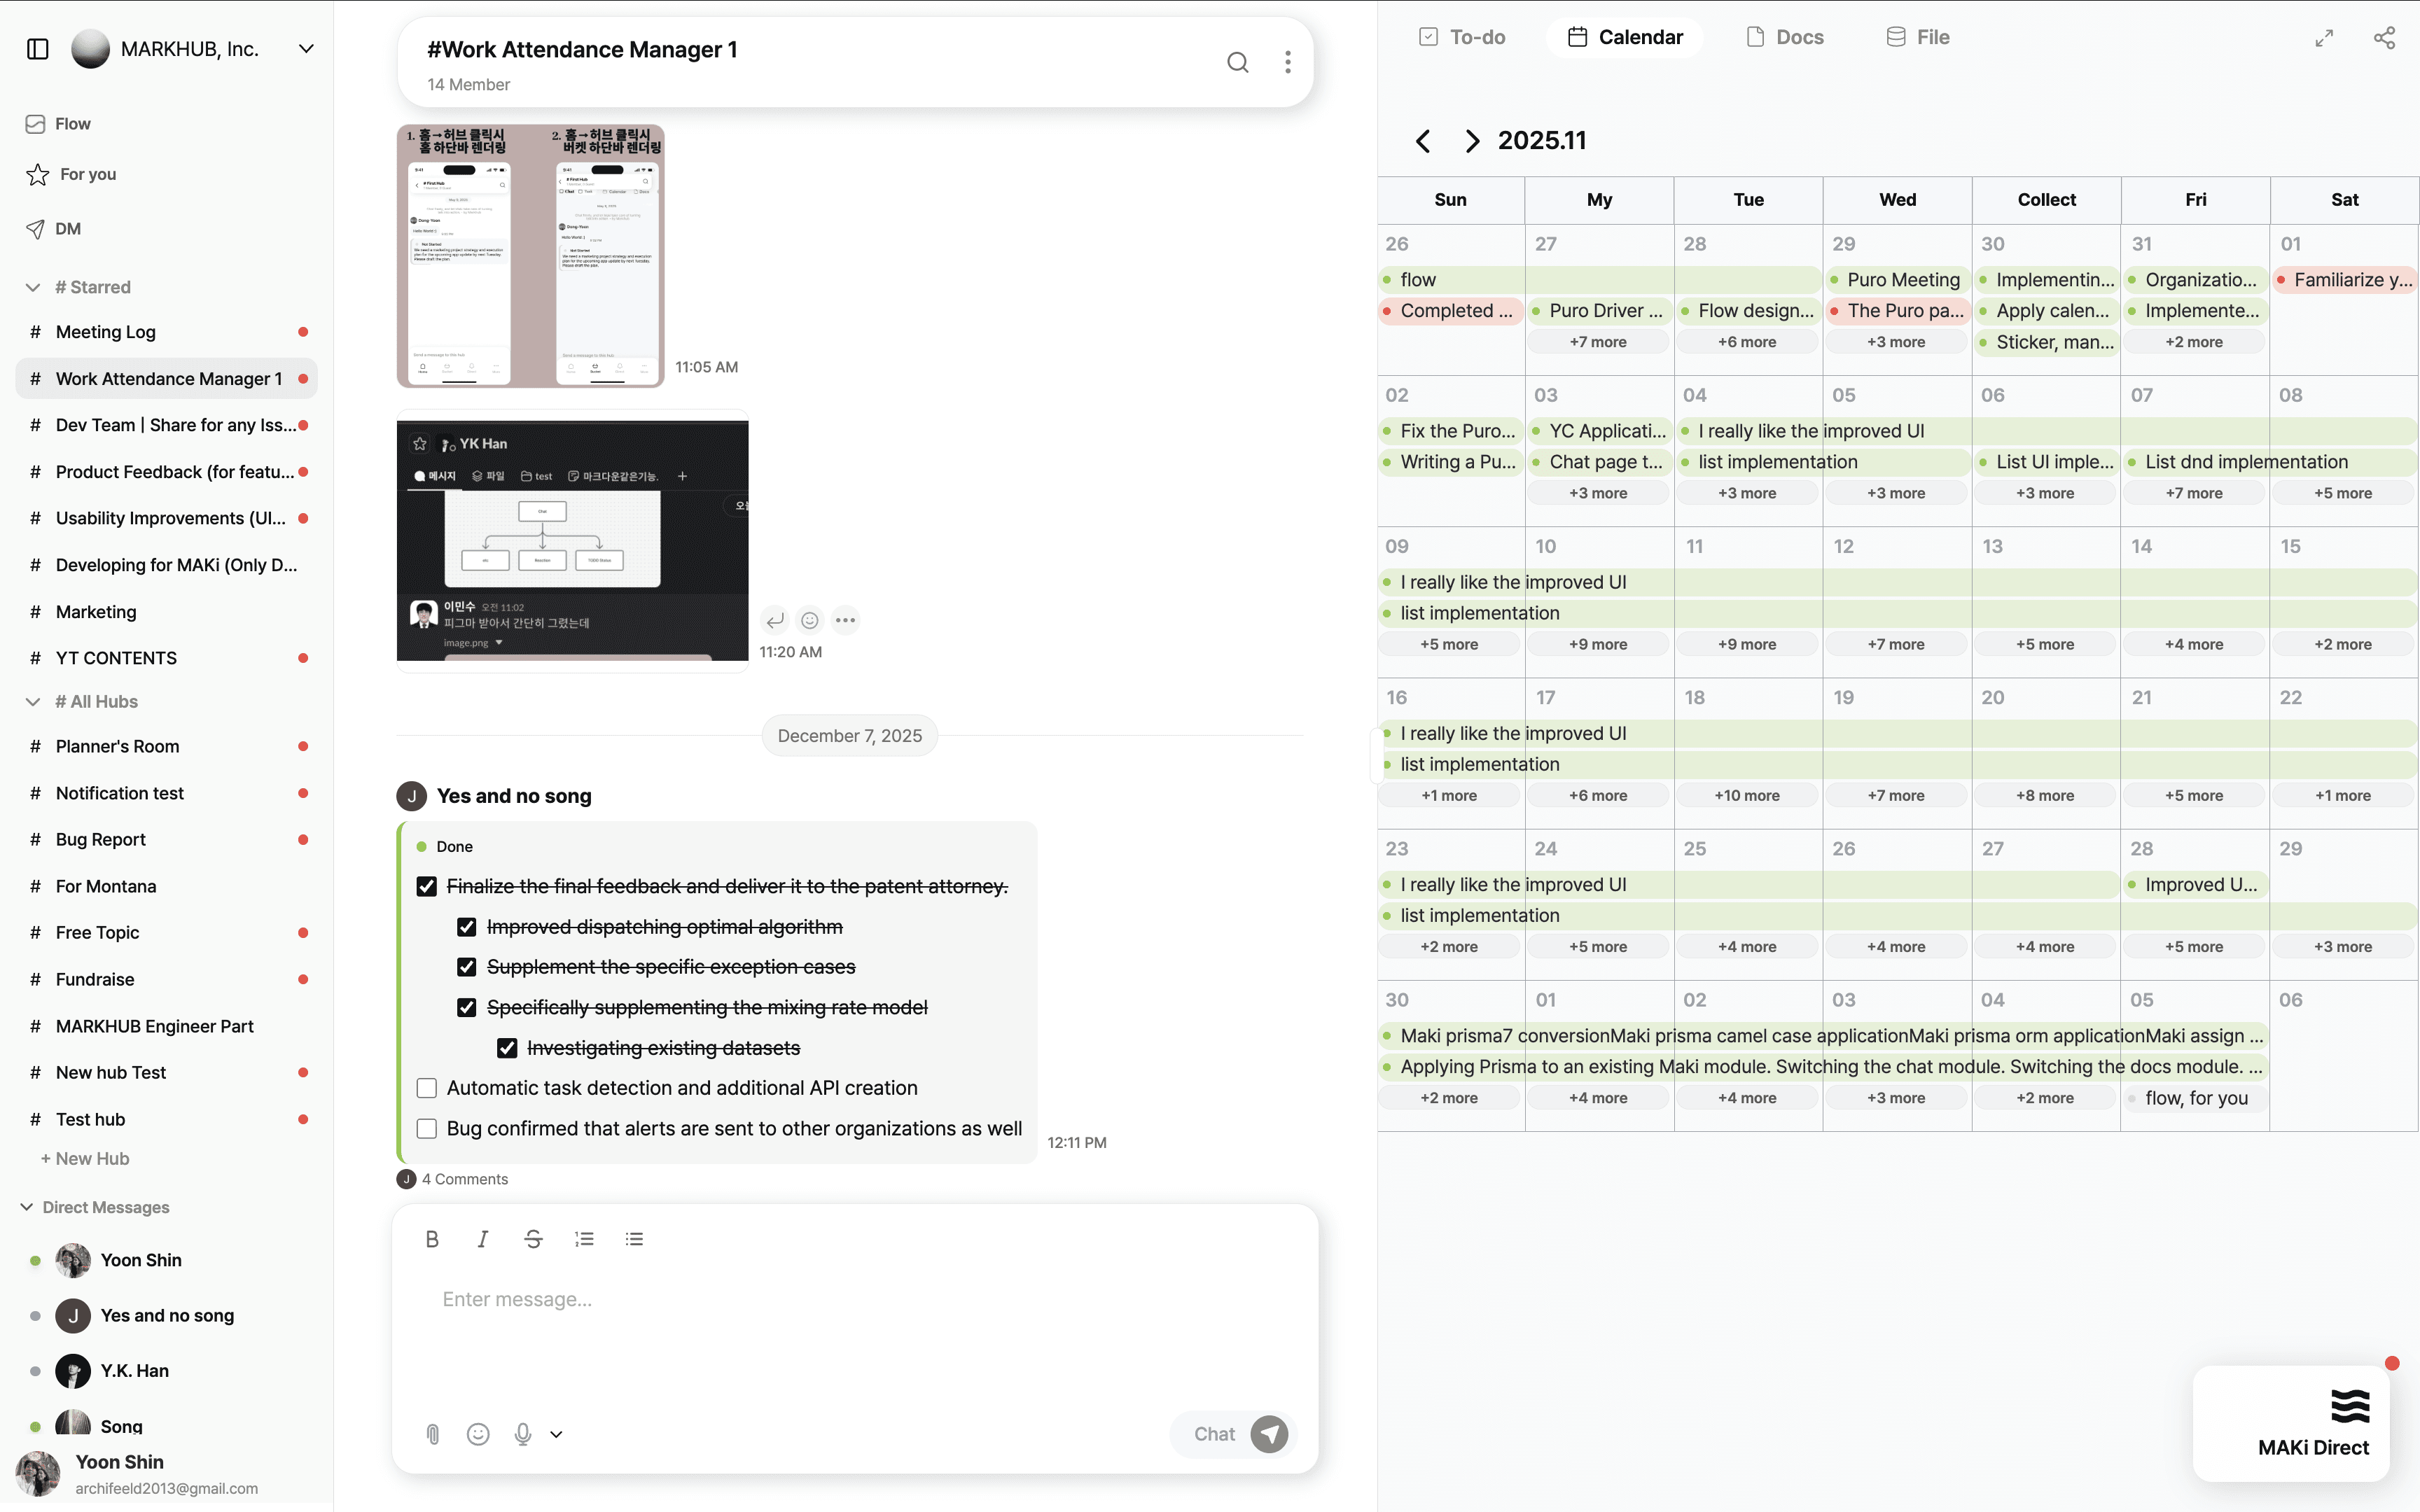Check Bug confirmed alerts sent checkbox
Viewport: 2420px width, 1512px height.
(x=427, y=1128)
